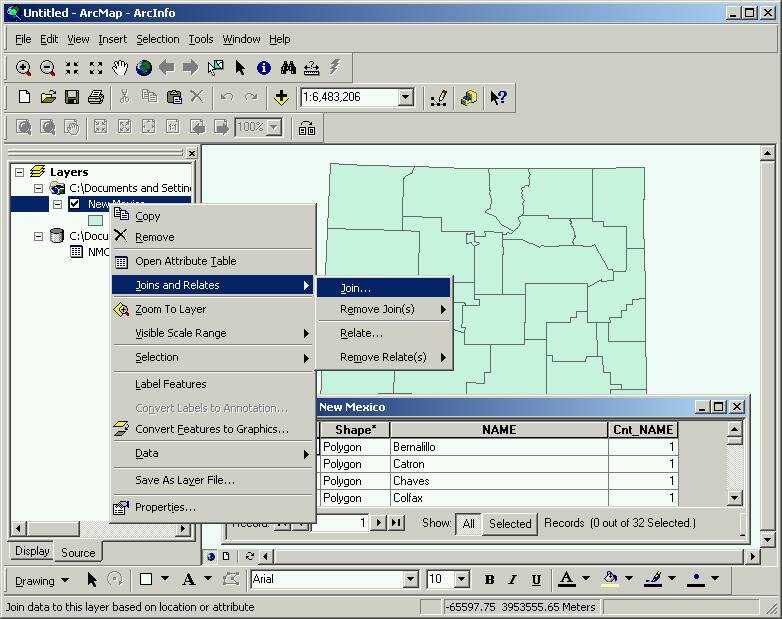Create a new map document

(24, 97)
